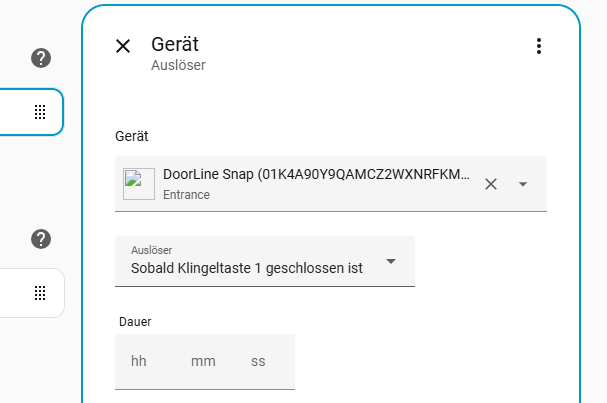Grab the upper drag handle icon
Screen dimensions: 607x403
[x=41, y=112]
